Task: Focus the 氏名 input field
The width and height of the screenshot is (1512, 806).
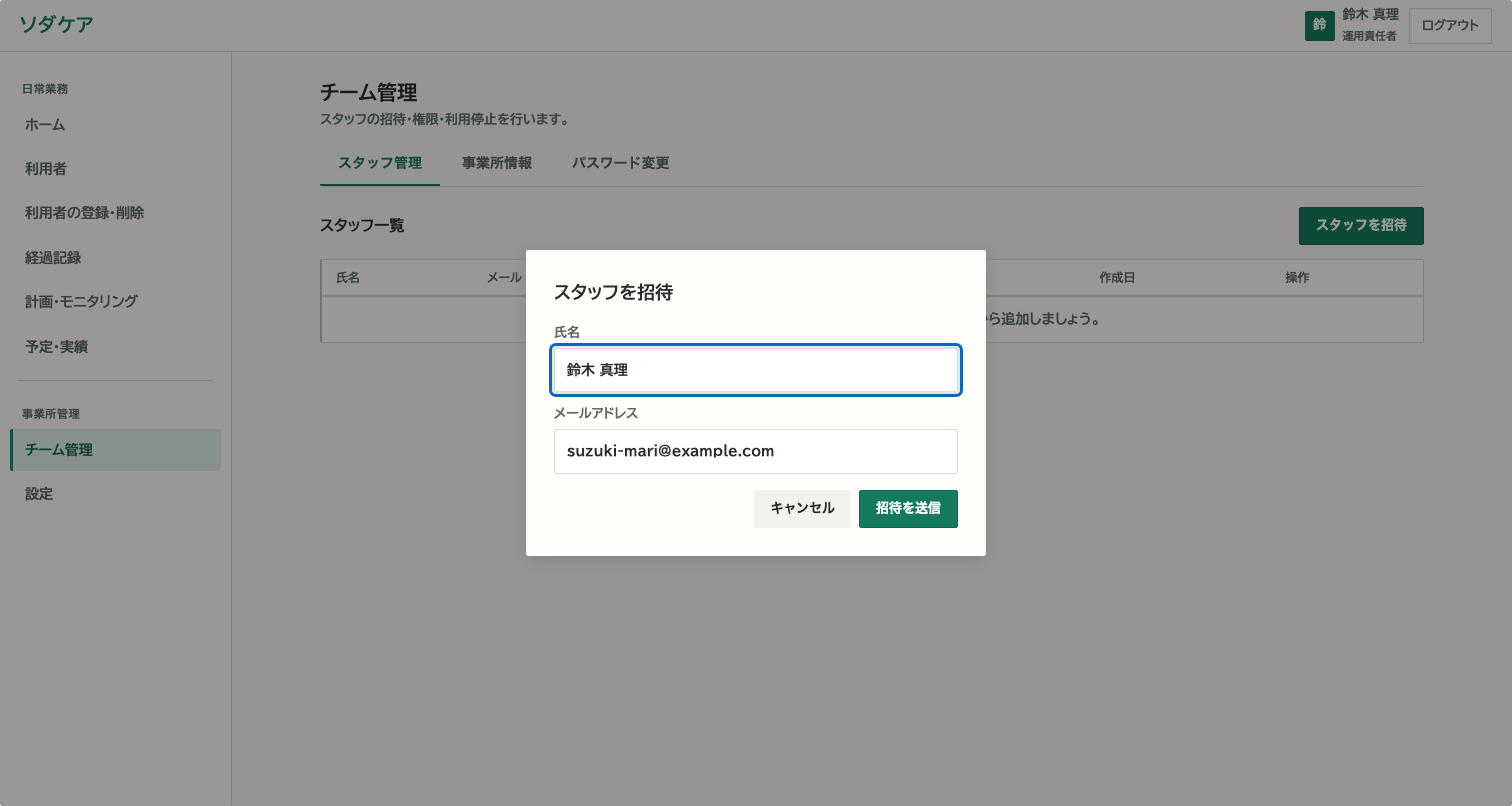Action: 756,370
